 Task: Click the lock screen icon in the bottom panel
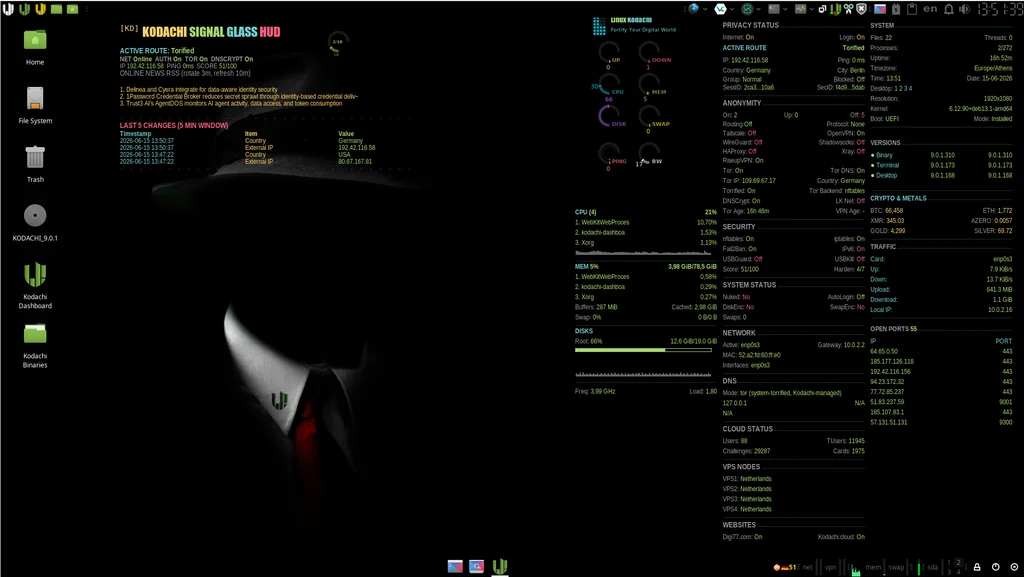pos(977,567)
